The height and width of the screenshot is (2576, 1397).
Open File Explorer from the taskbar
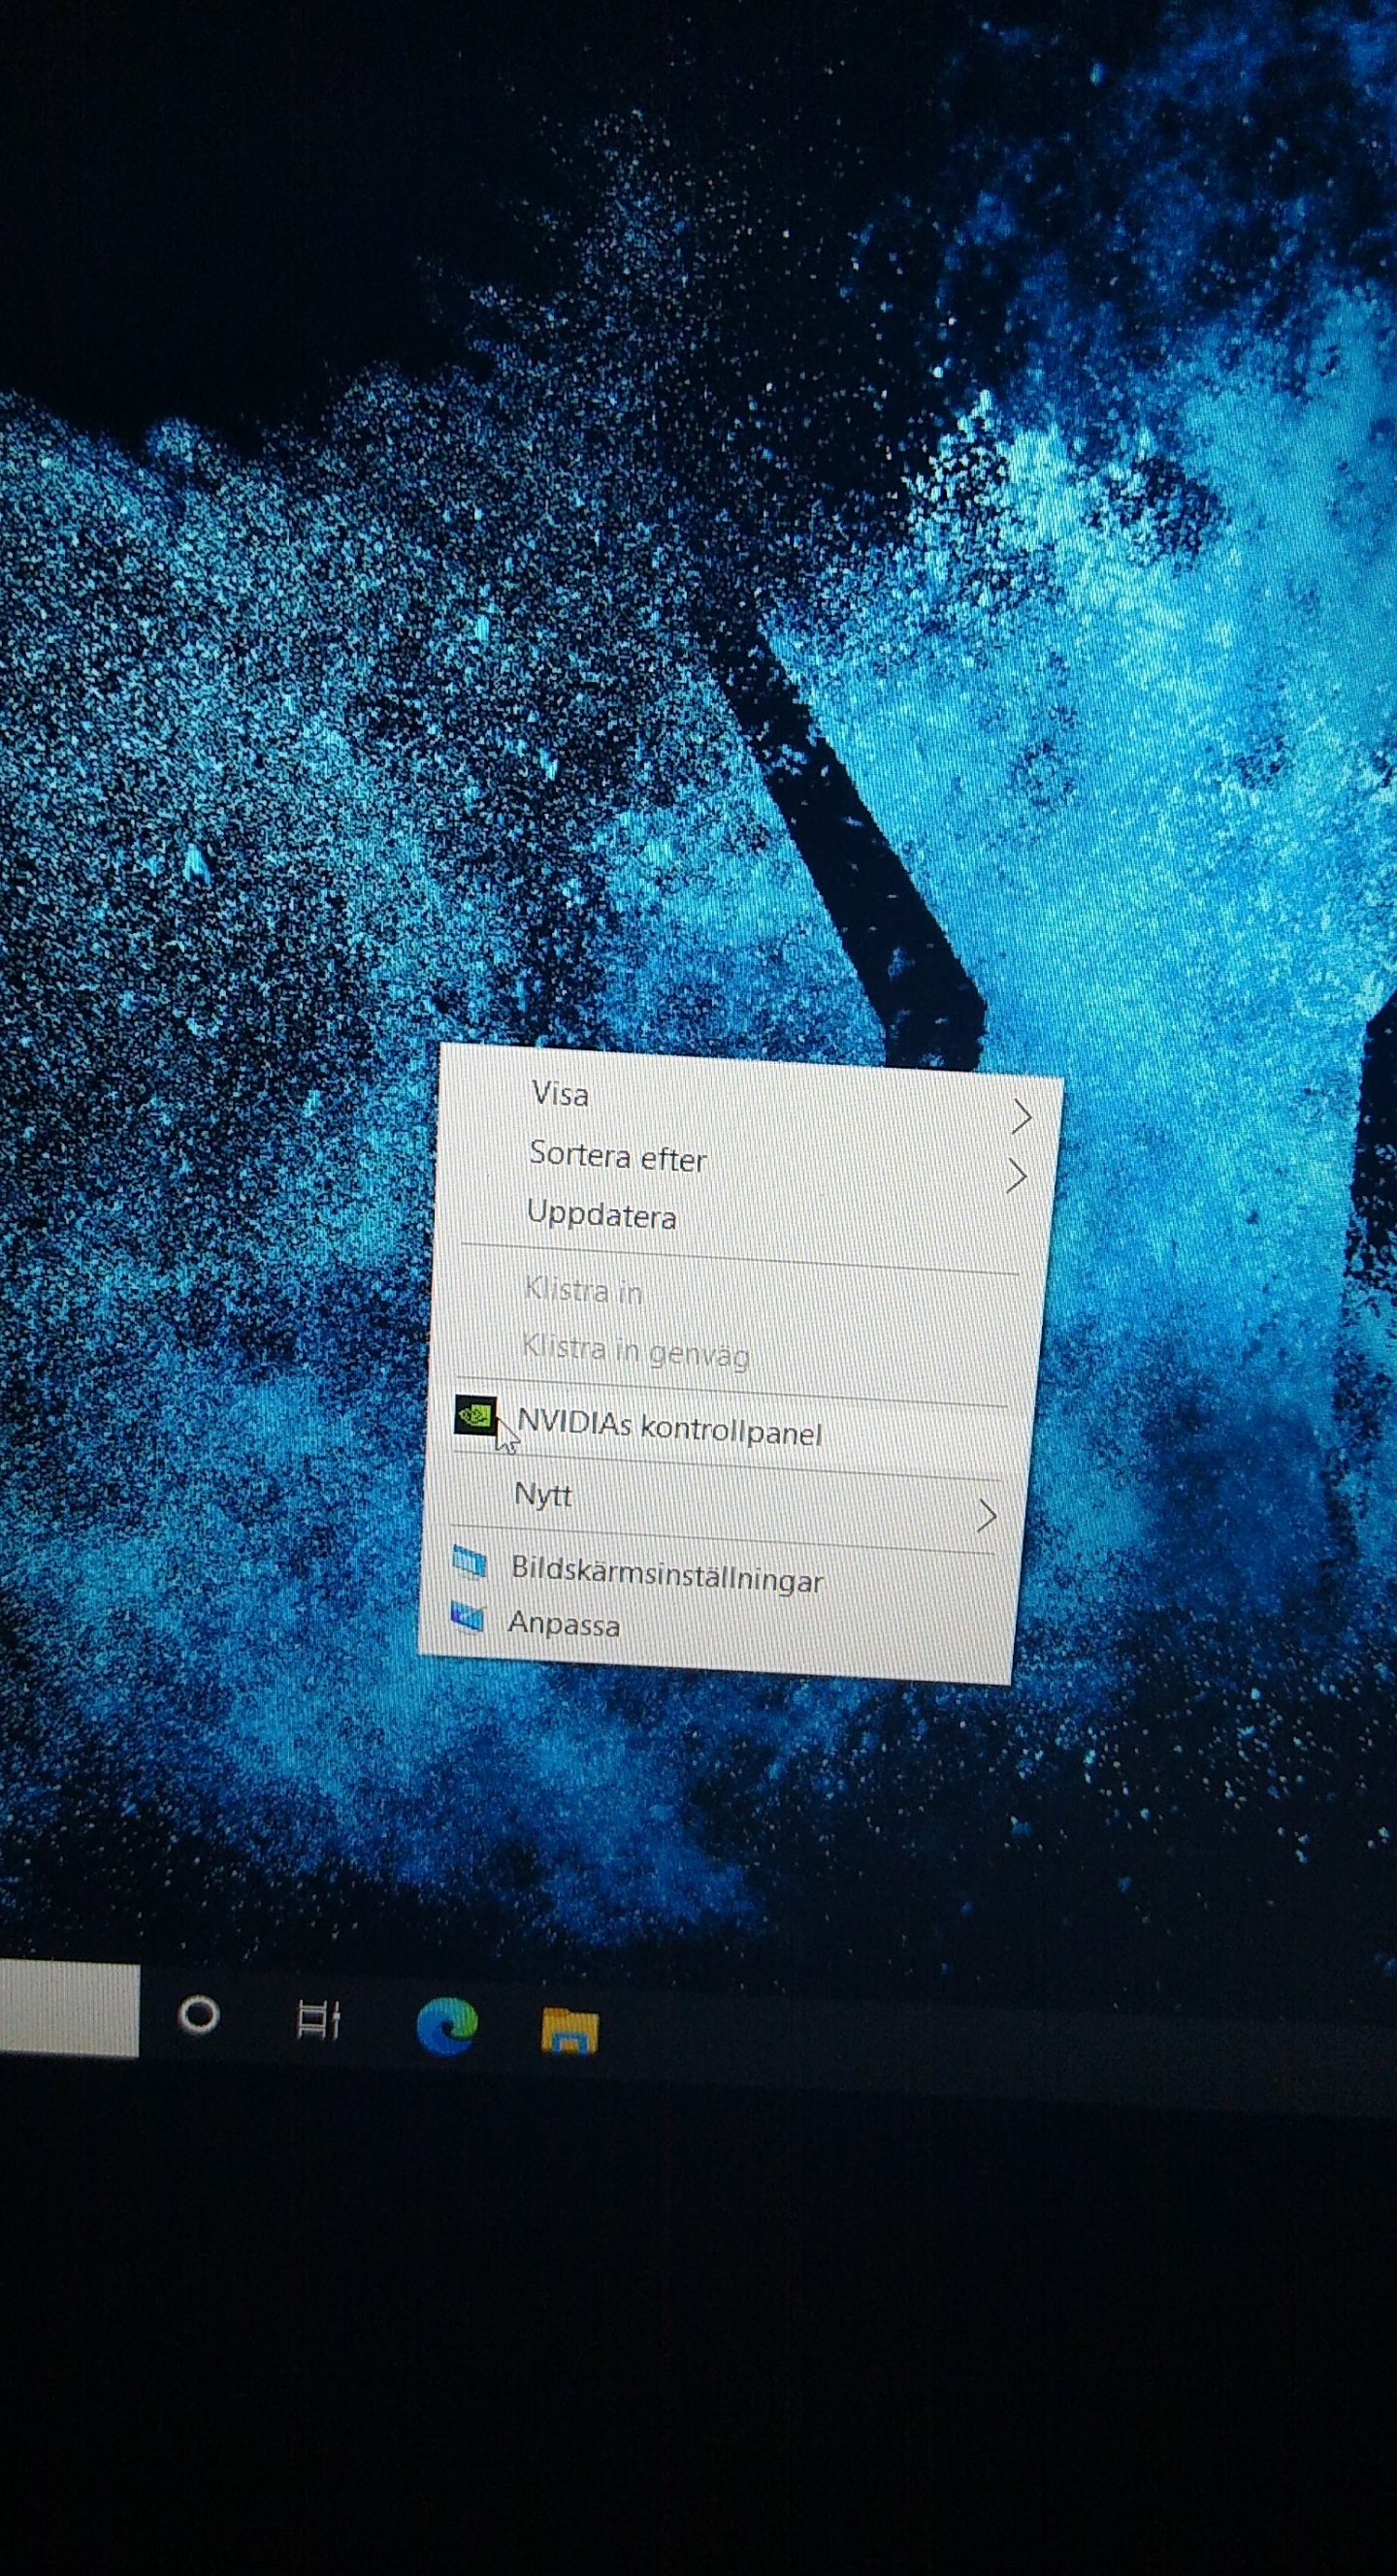point(569,2029)
